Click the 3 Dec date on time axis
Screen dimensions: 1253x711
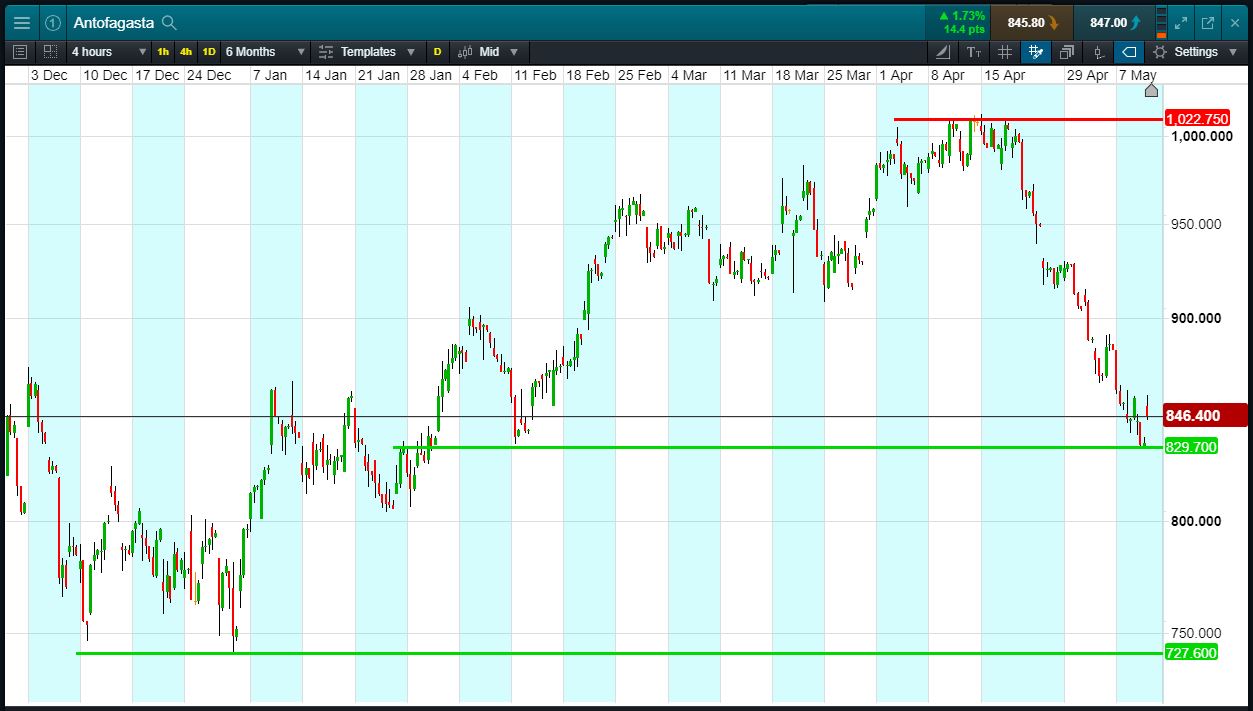click(x=49, y=75)
